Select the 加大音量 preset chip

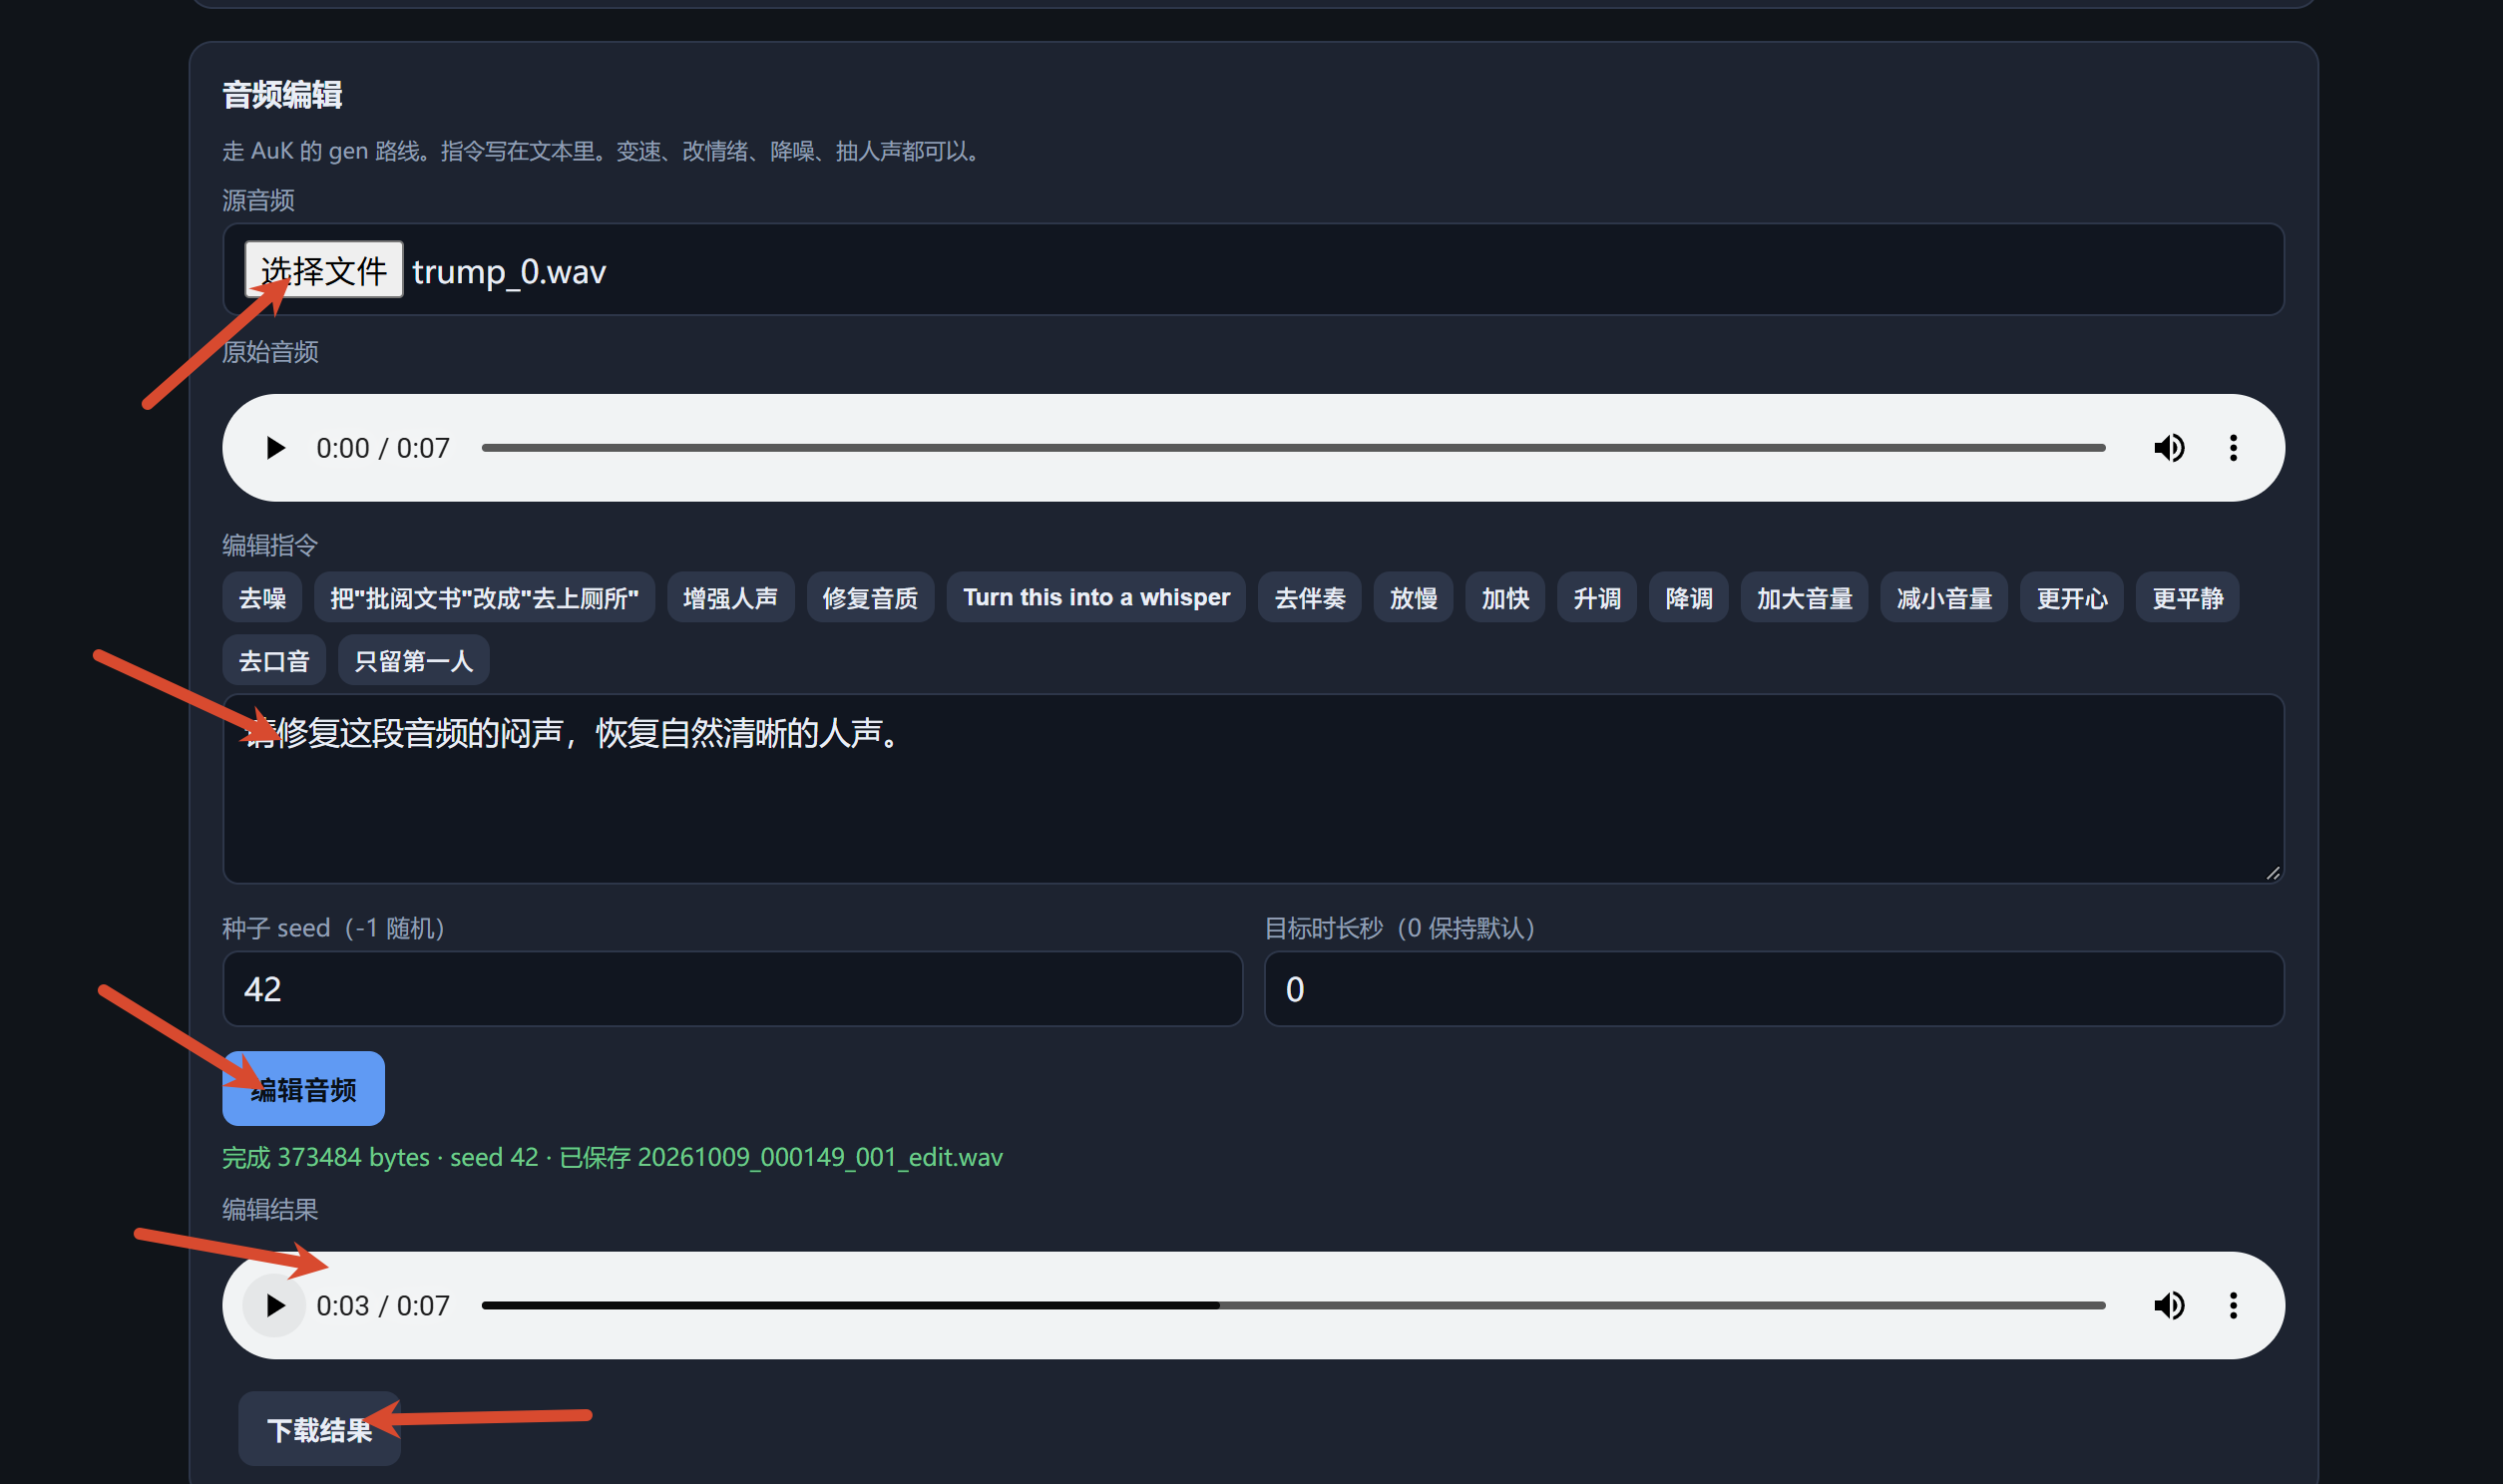(1804, 598)
